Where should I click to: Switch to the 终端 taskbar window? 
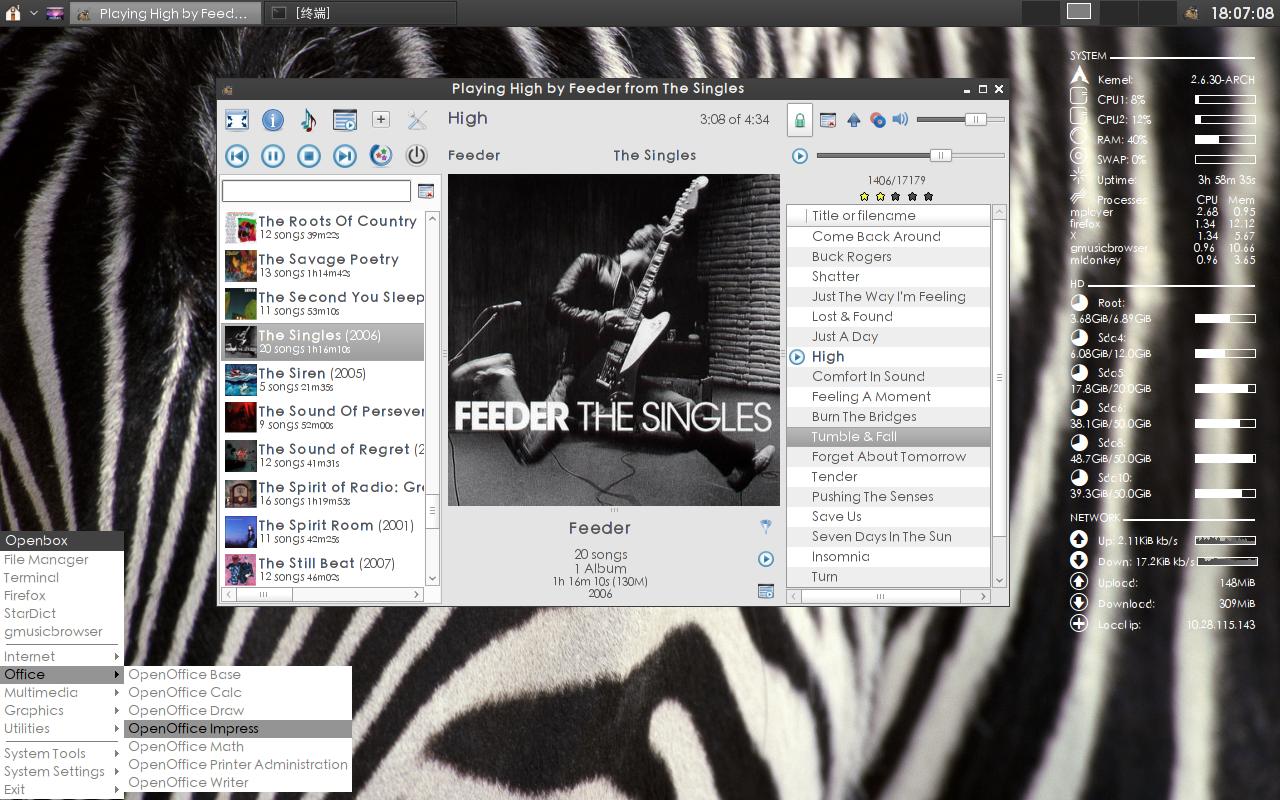pyautogui.click(x=361, y=13)
